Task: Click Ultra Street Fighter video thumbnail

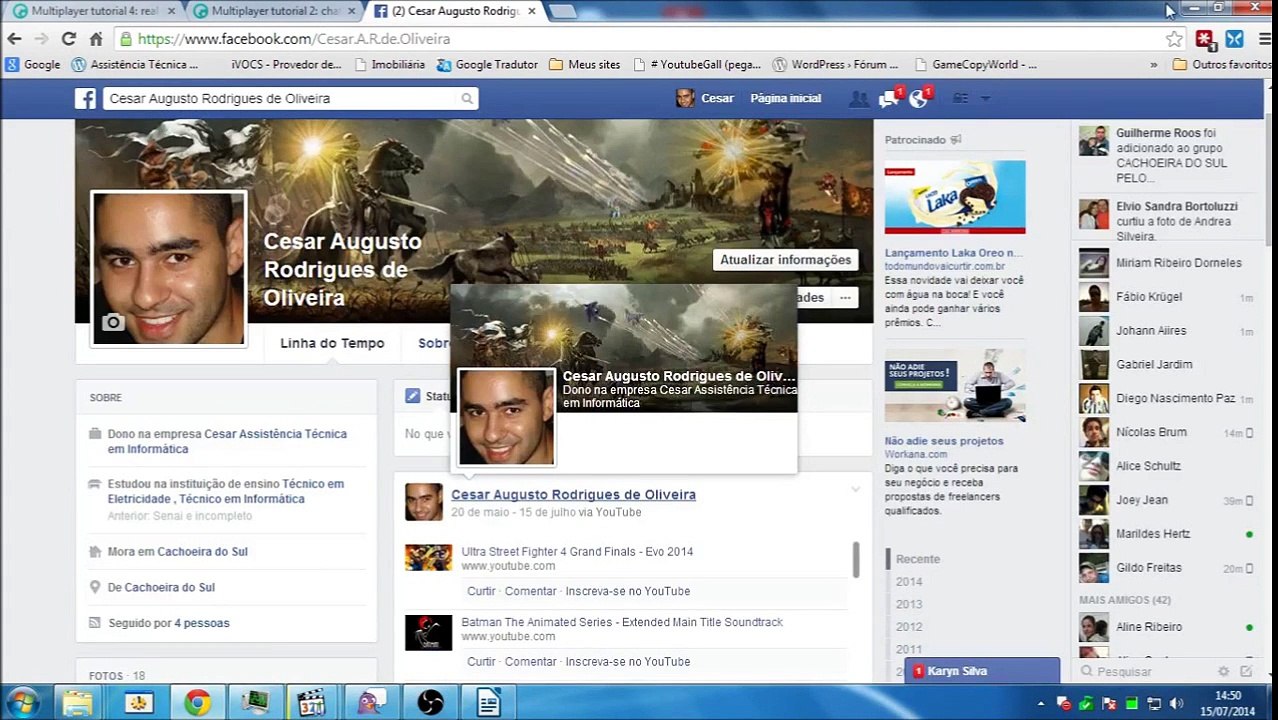Action: click(x=428, y=558)
